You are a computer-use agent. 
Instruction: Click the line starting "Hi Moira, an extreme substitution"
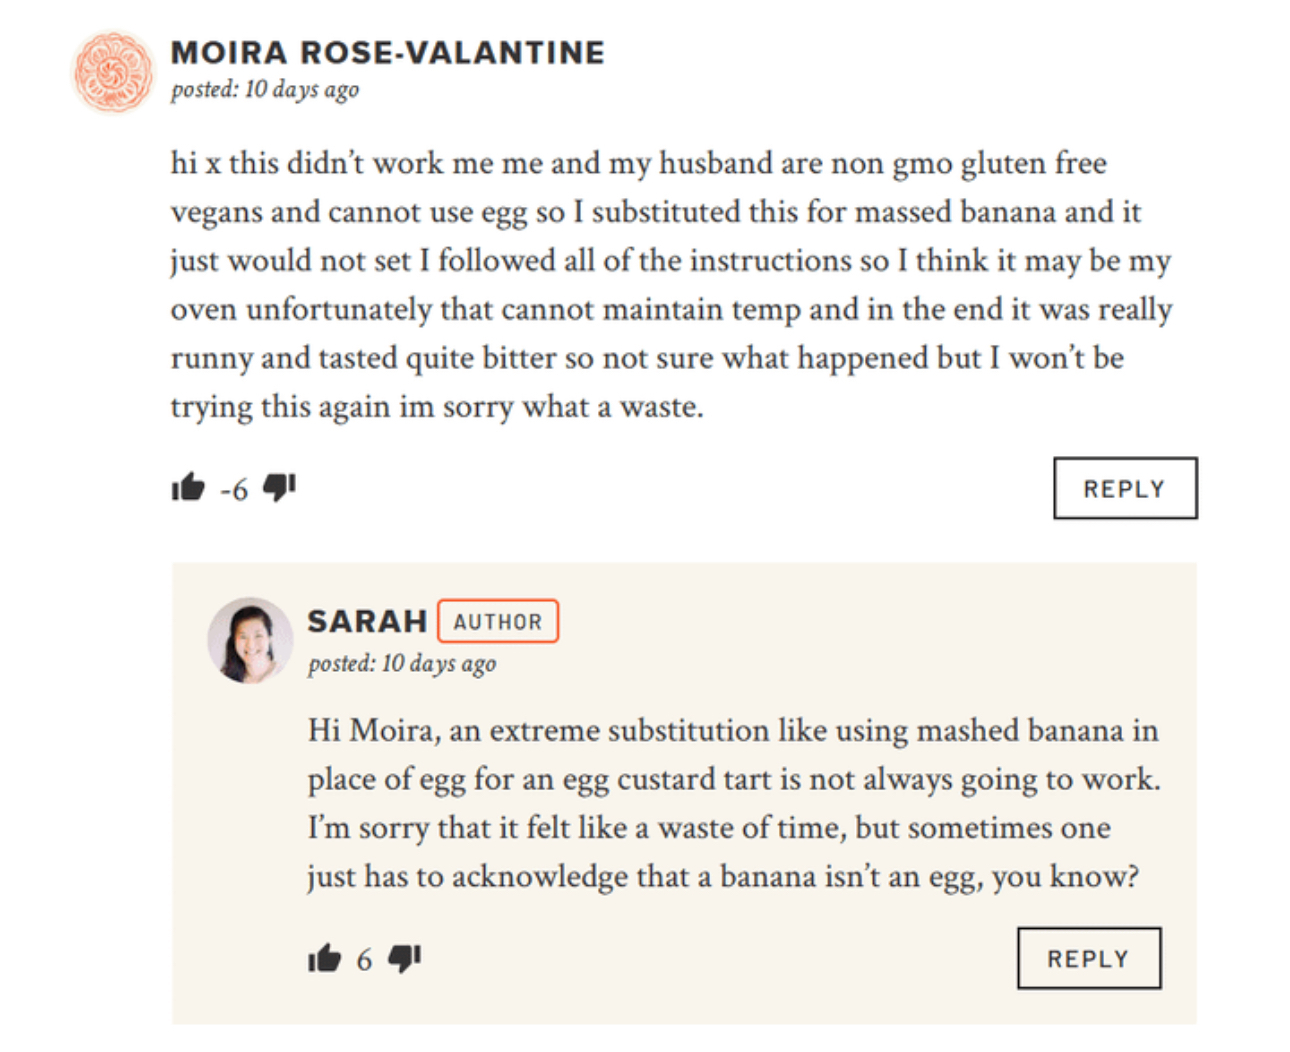pyautogui.click(x=732, y=730)
